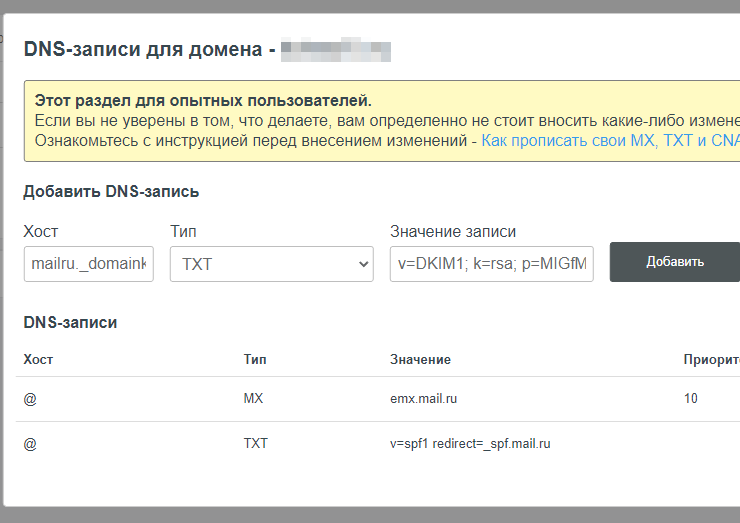Select the @ host cell of the TXT record
This screenshot has width=740, height=523.
[x=30, y=443]
